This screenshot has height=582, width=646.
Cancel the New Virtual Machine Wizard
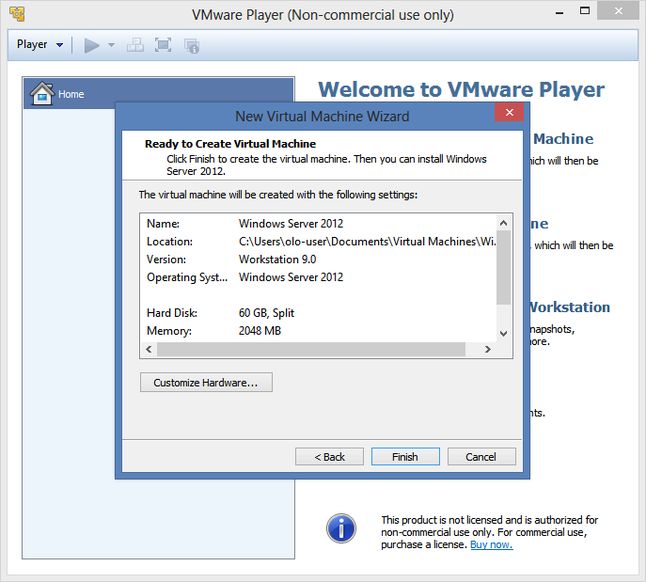[x=481, y=457]
